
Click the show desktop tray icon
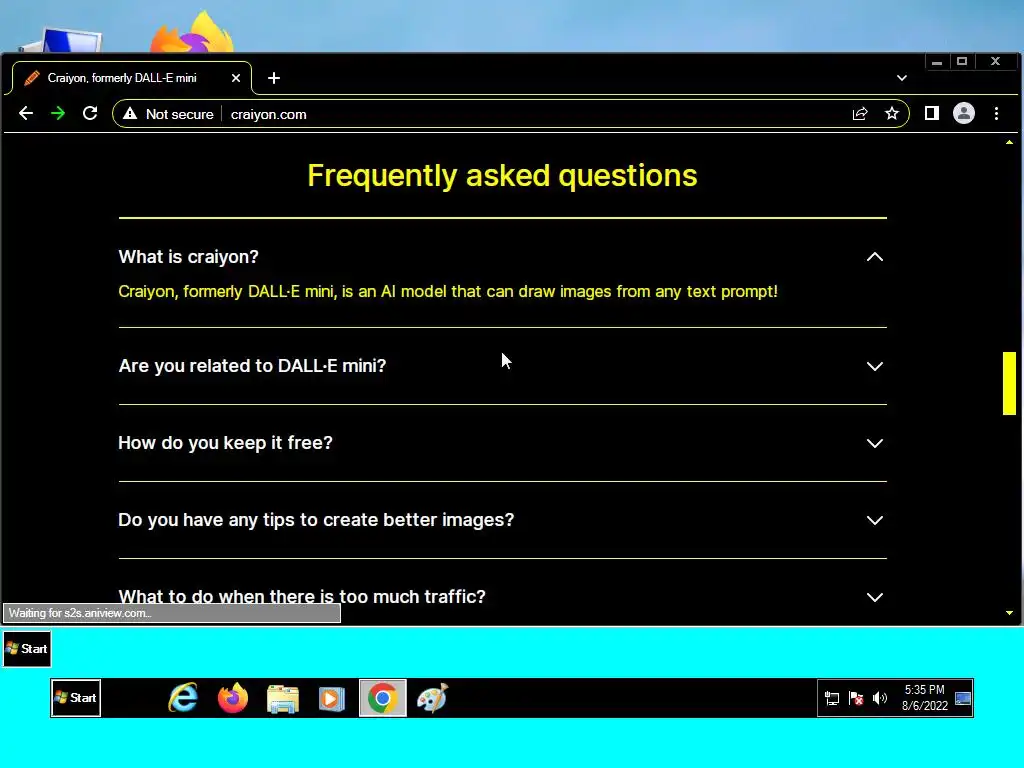963,698
